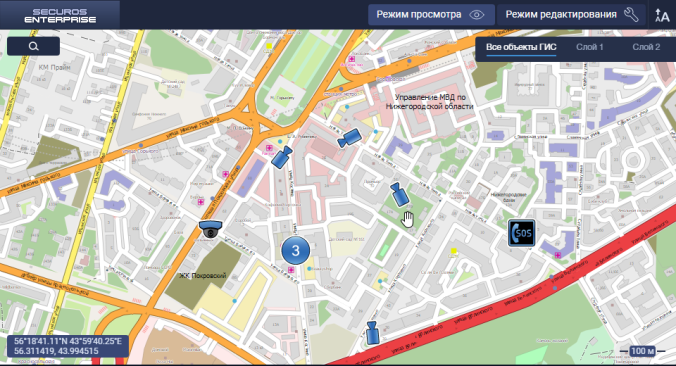Select the Слой 2 tab
676x366 pixels.
coord(646,47)
